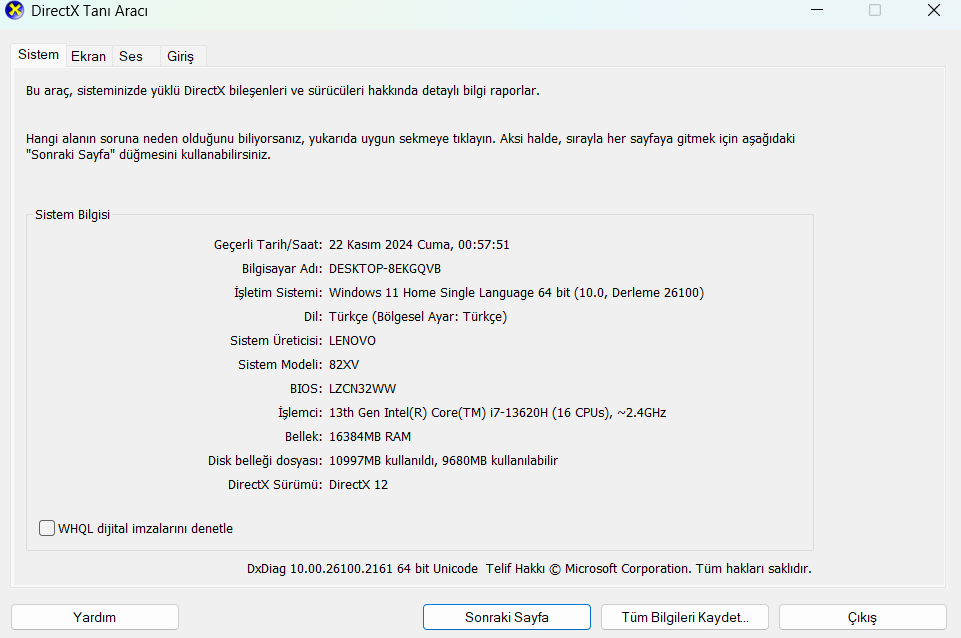This screenshot has height=638, width=961.
Task: Click the Türkçe (Bölgesel Ayar: Türkçe) value
Action: pos(418,317)
